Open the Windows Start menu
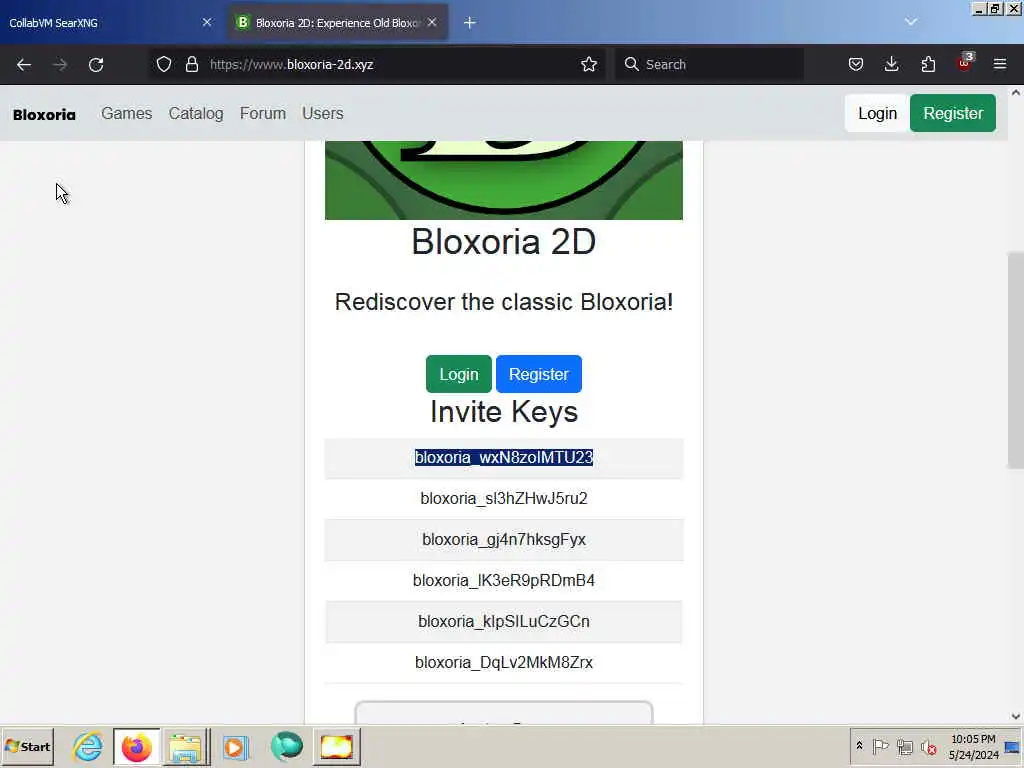Screen dimensions: 1024x768 (27, 746)
